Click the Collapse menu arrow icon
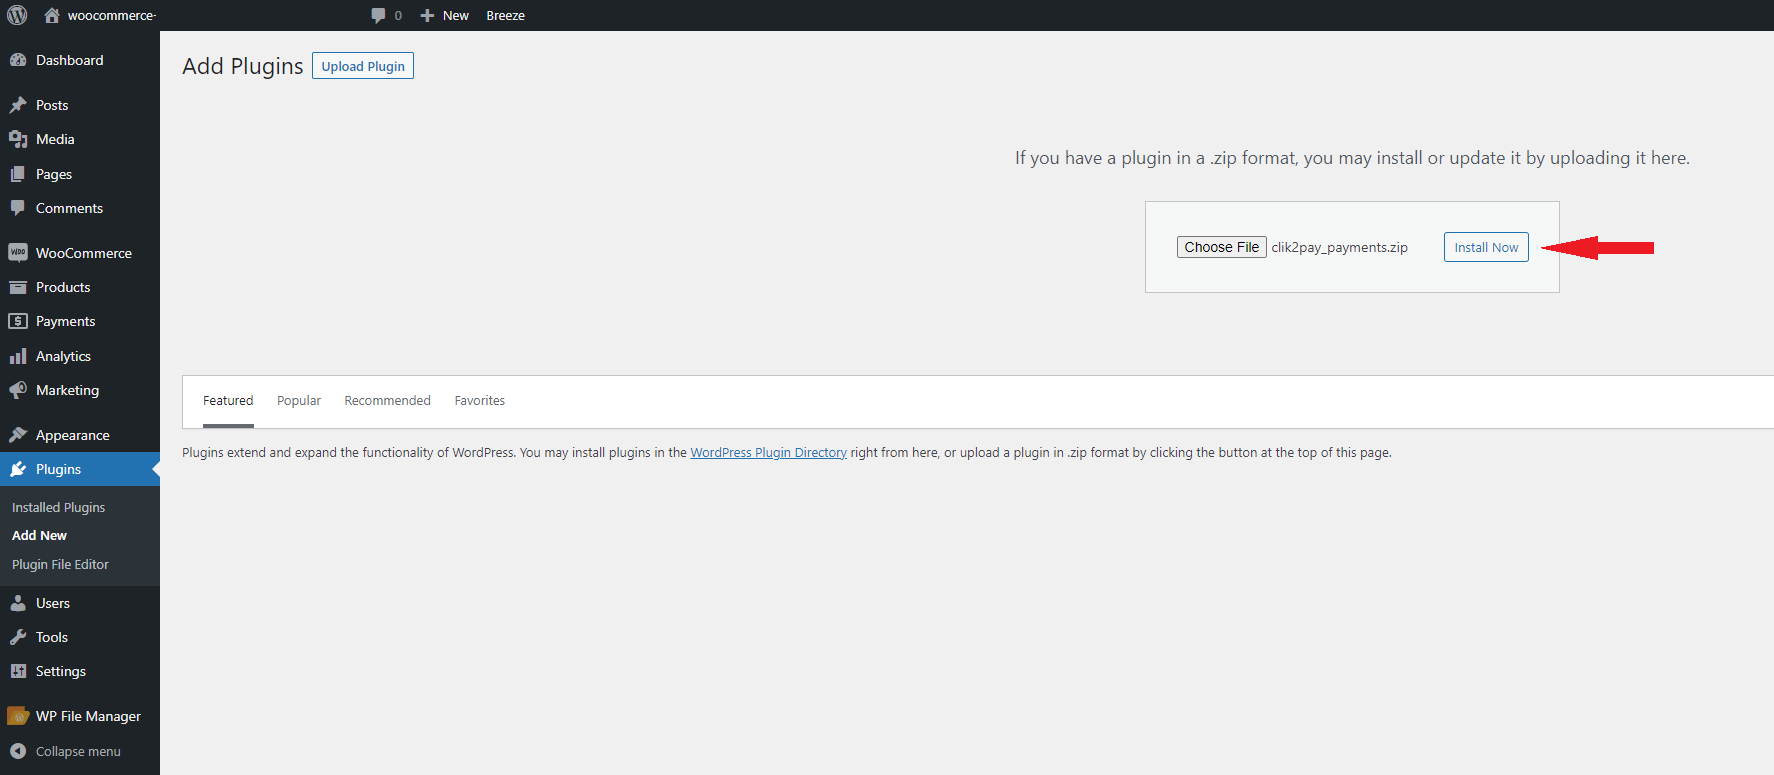This screenshot has width=1774, height=775. 18,751
